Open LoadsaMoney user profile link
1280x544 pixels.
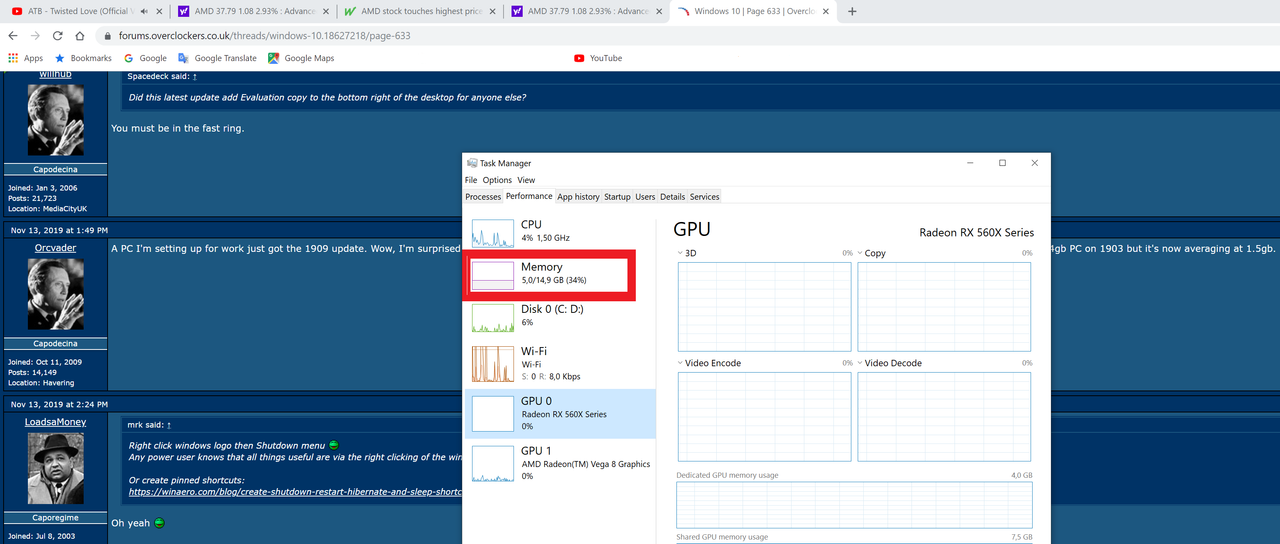click(x=56, y=422)
